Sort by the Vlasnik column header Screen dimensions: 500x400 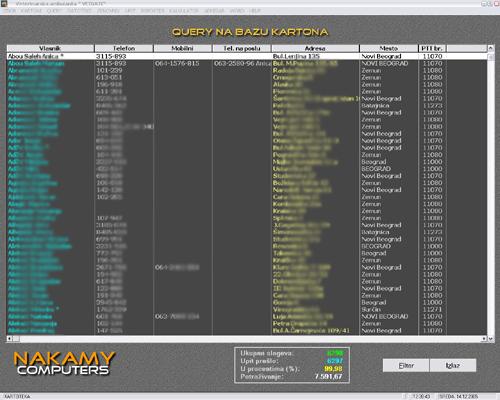pos(50,48)
